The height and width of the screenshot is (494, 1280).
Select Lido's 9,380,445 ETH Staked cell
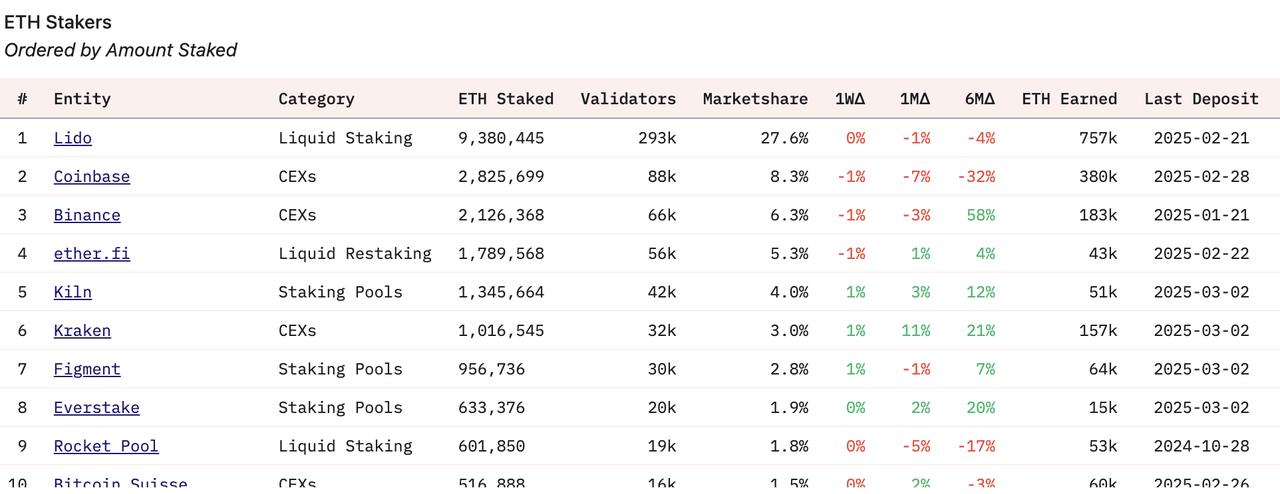(501, 138)
